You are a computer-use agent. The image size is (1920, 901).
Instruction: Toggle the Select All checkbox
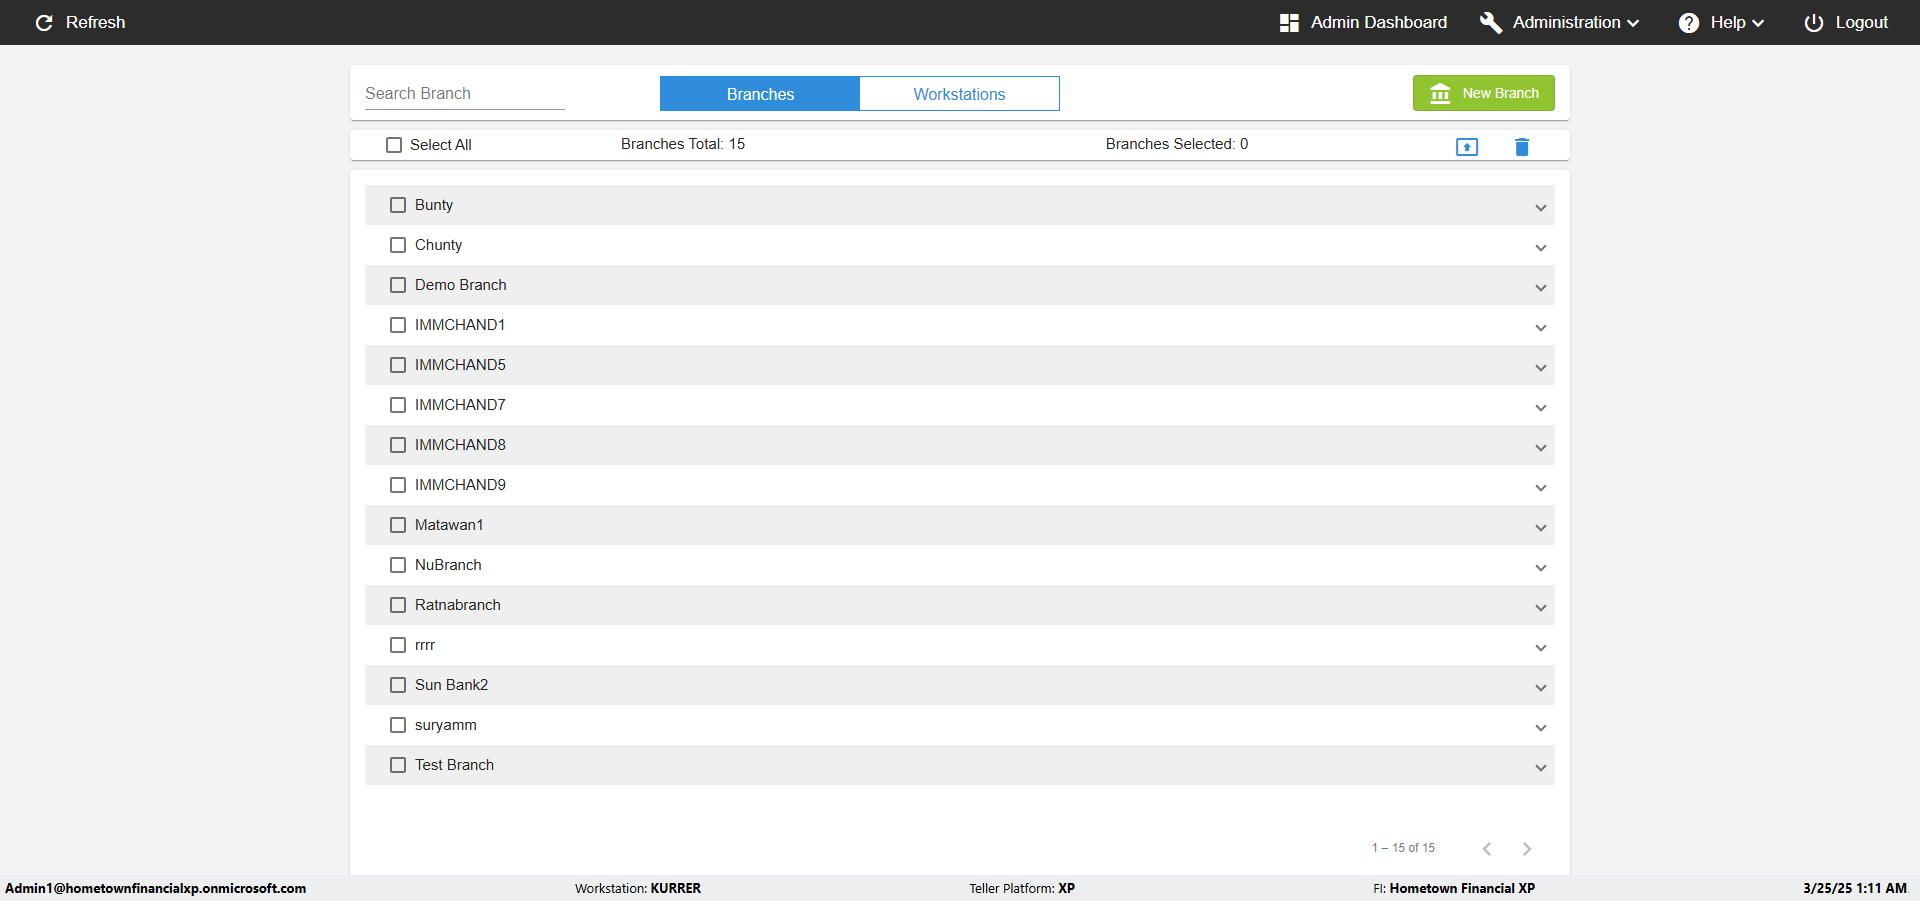(x=394, y=145)
